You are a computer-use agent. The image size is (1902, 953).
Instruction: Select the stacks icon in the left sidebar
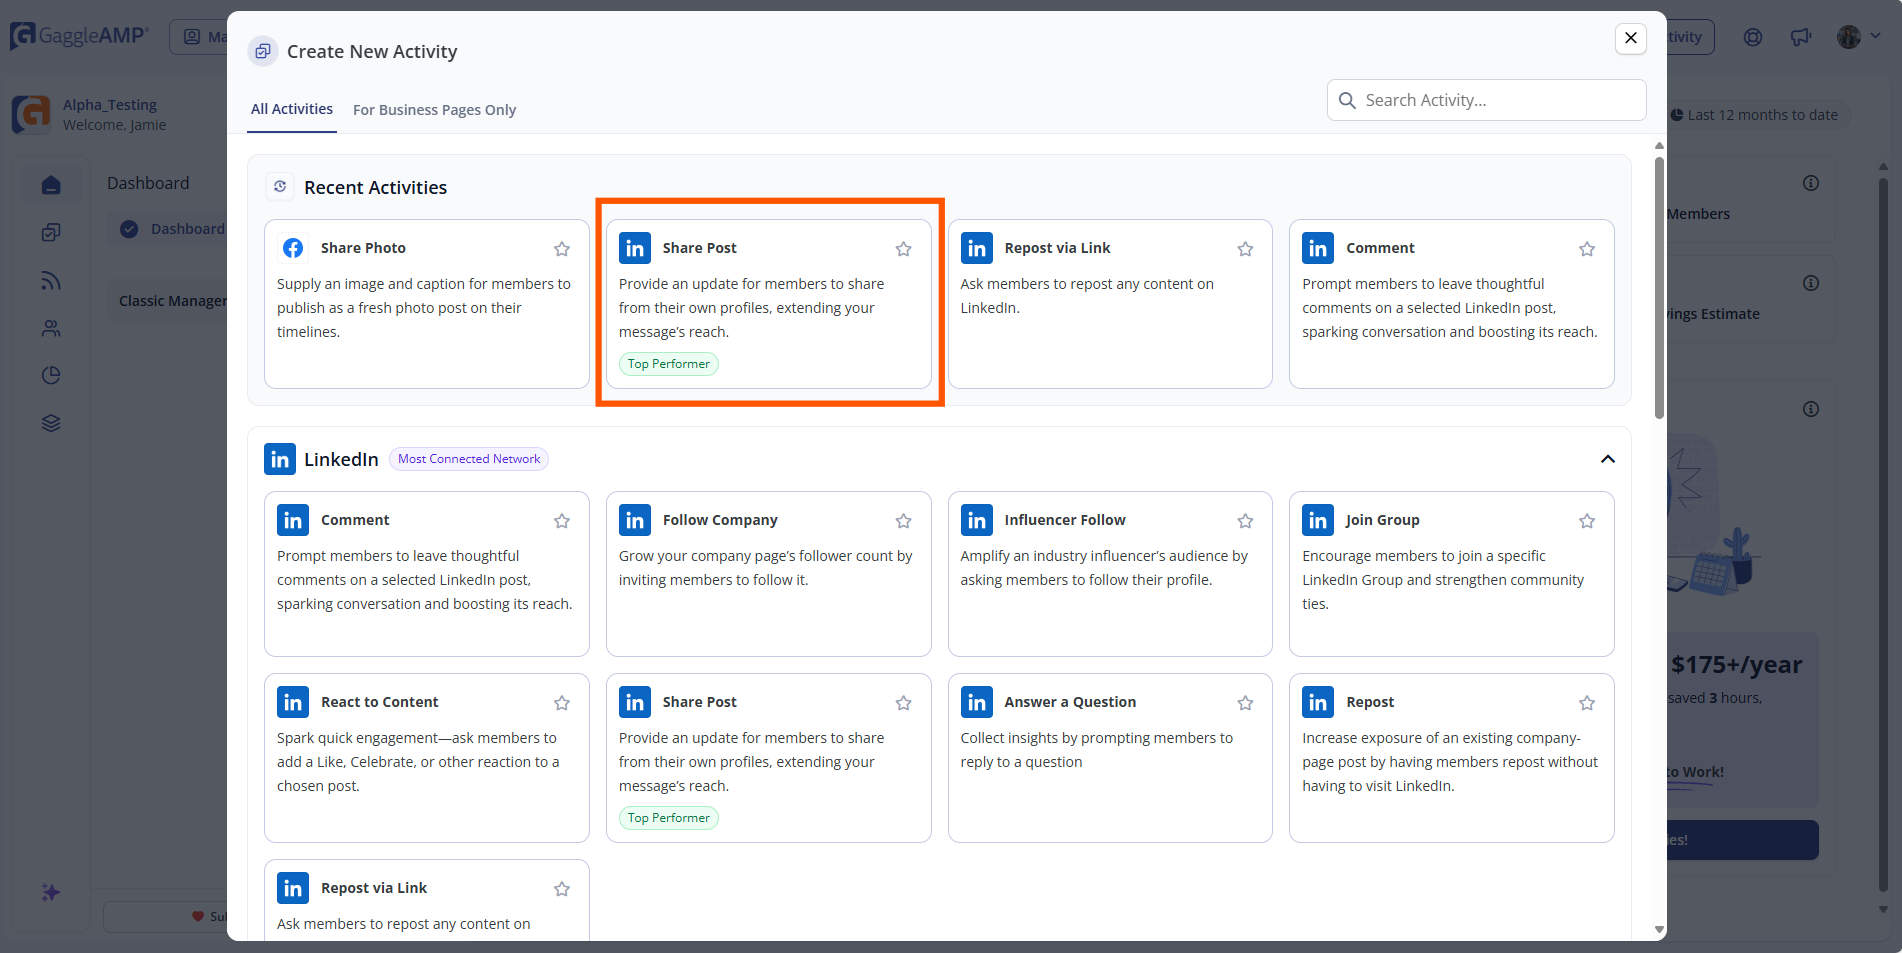click(x=50, y=422)
